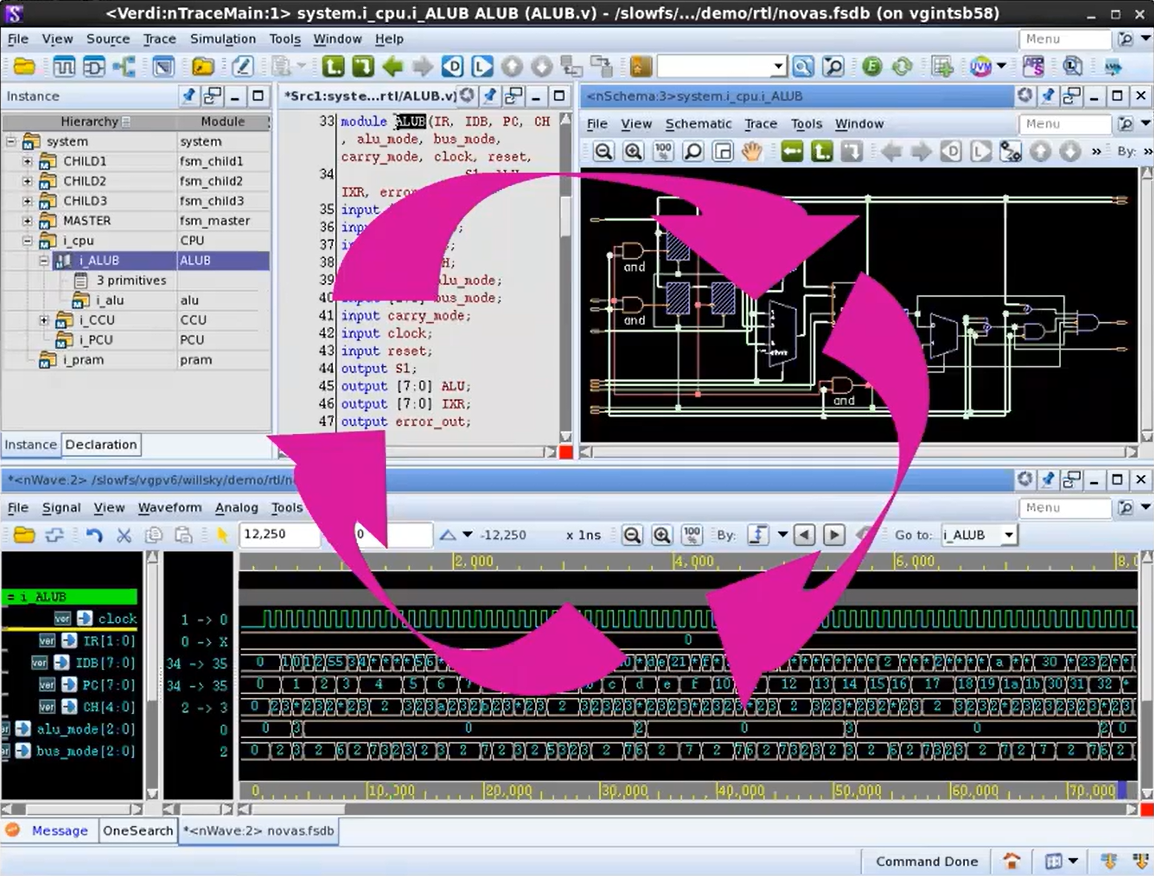
Task: Open the Waveform menu in nWave
Action: (x=169, y=507)
